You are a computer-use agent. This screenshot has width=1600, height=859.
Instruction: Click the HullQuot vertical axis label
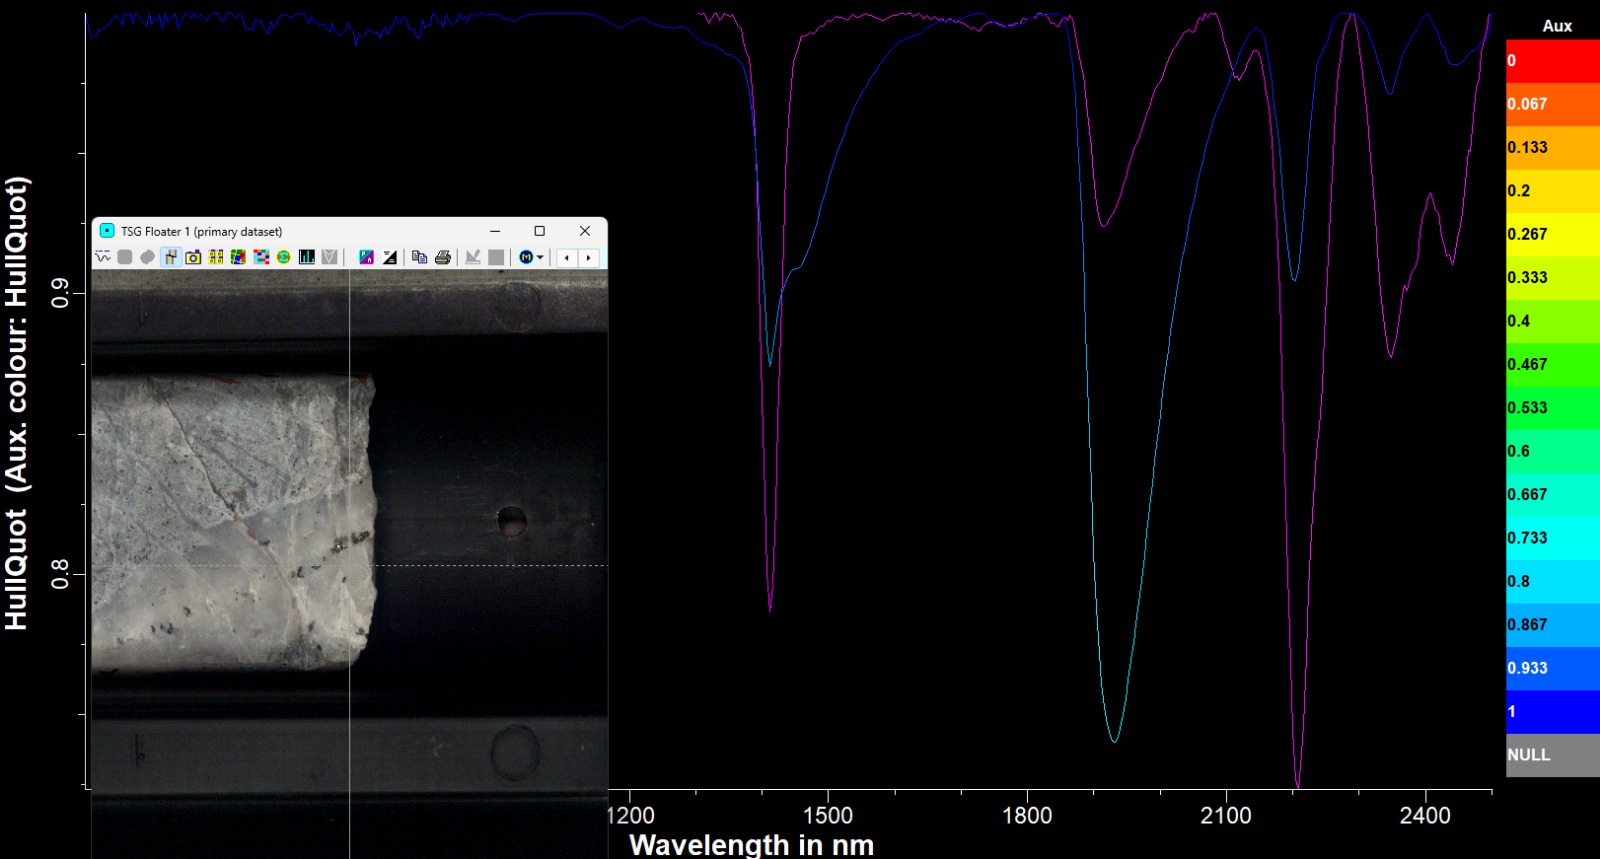click(17, 403)
